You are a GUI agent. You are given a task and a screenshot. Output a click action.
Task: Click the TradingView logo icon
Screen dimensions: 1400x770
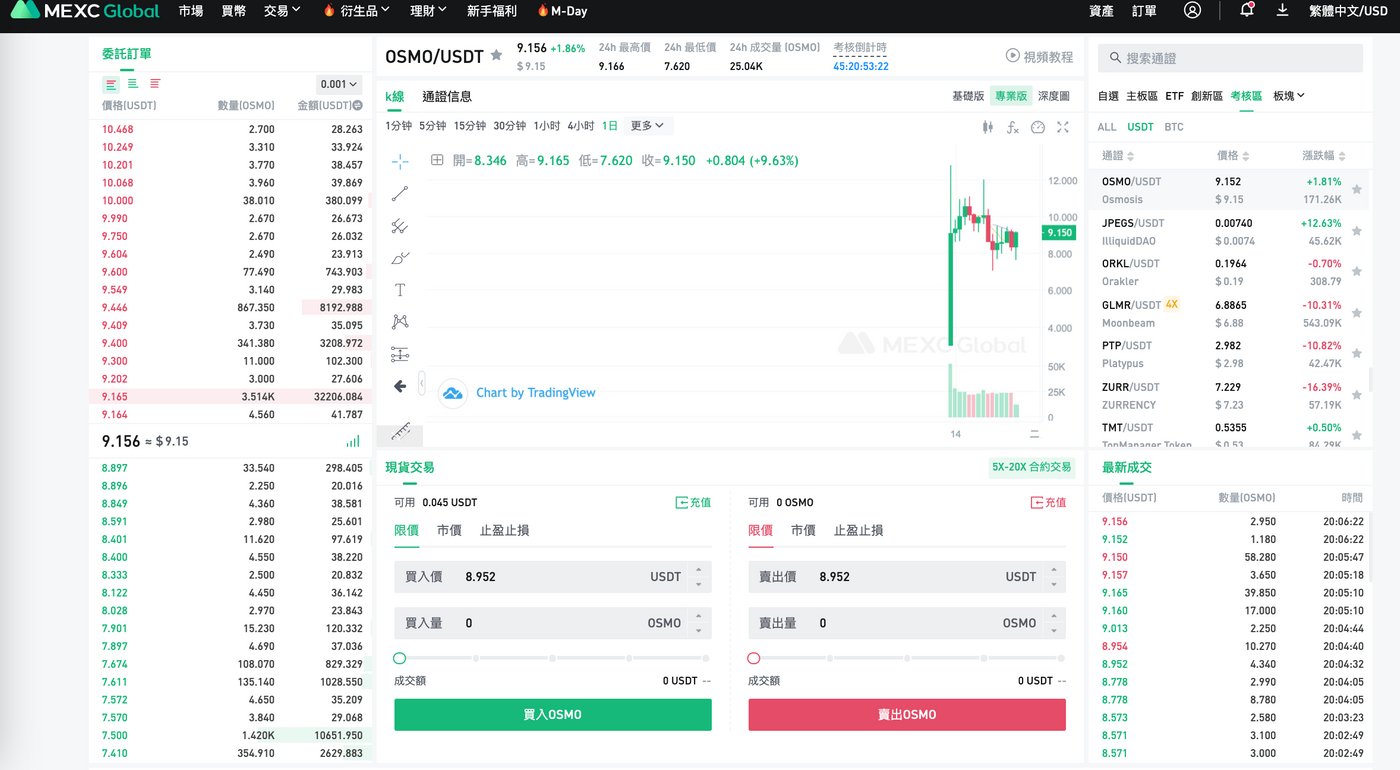point(453,393)
